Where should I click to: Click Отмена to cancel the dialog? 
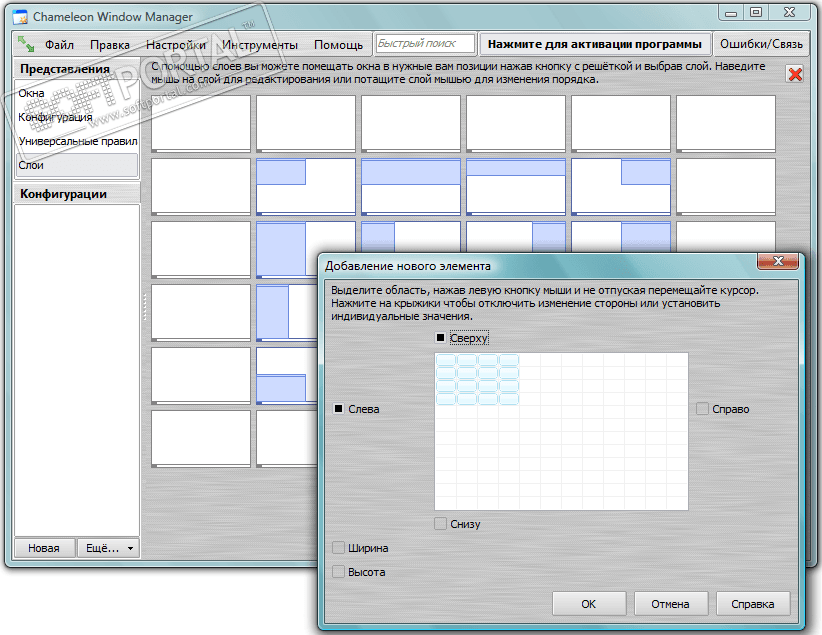(x=670, y=604)
